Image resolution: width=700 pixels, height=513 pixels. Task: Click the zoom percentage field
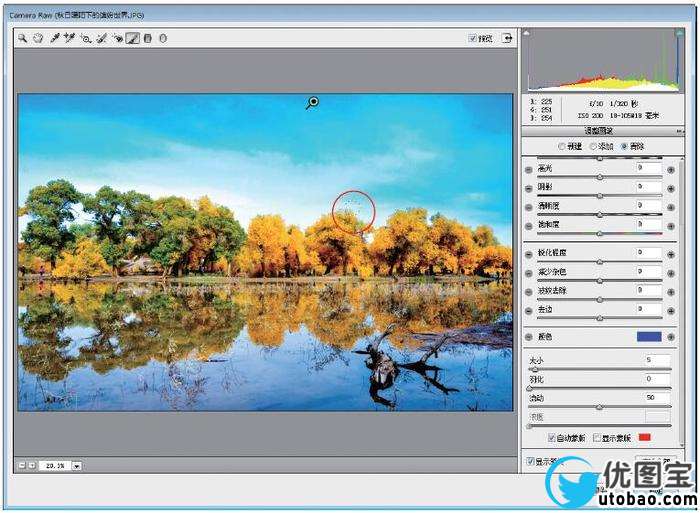[x=55, y=466]
